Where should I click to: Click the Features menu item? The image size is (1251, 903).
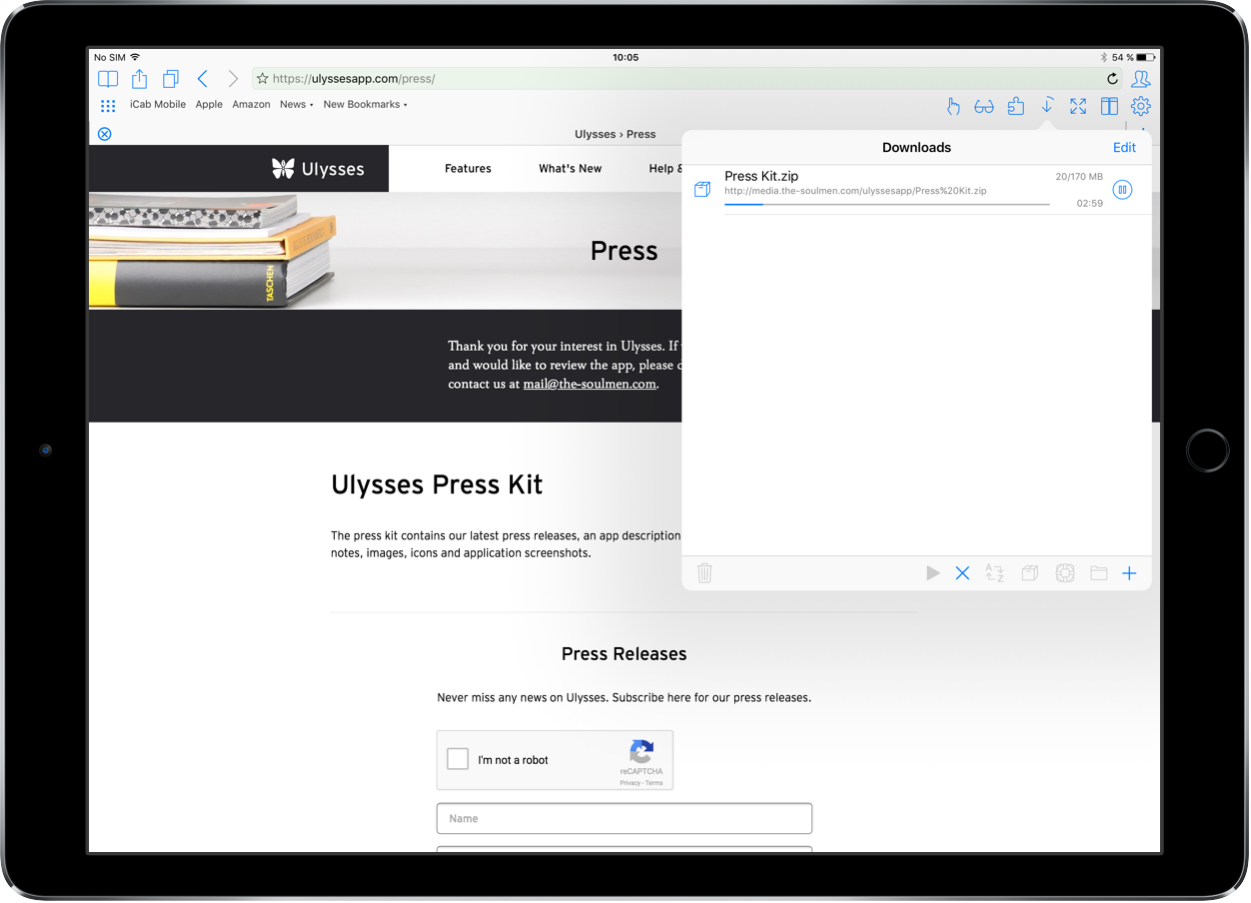tap(468, 168)
